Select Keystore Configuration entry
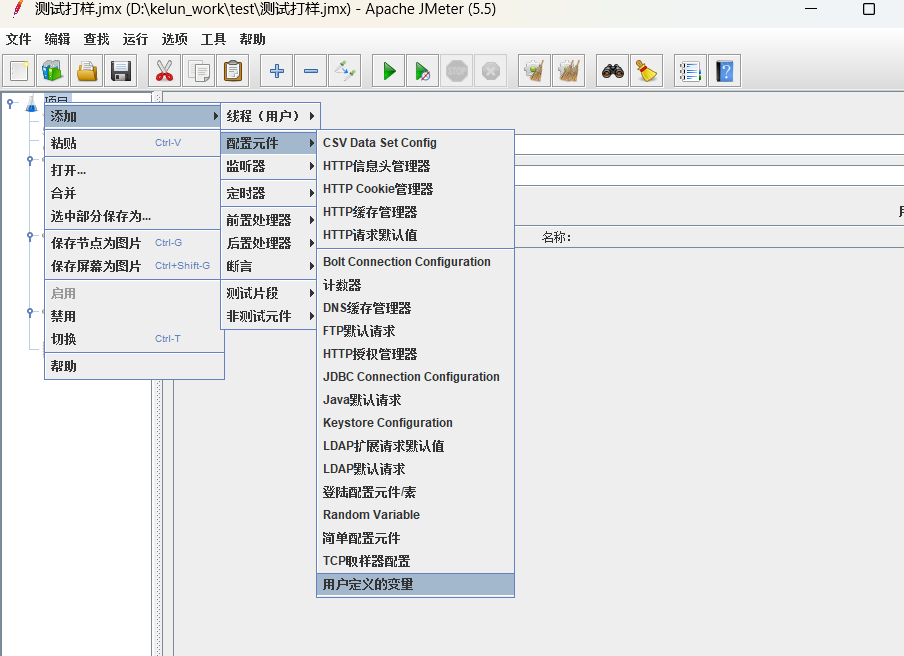 pyautogui.click(x=415, y=423)
